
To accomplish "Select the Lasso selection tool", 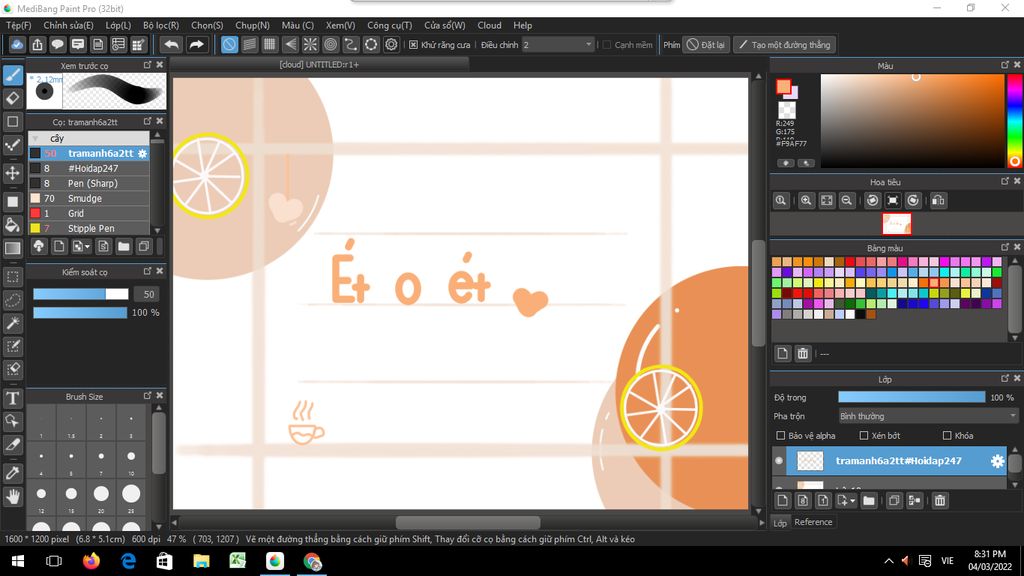I will click(x=12, y=300).
